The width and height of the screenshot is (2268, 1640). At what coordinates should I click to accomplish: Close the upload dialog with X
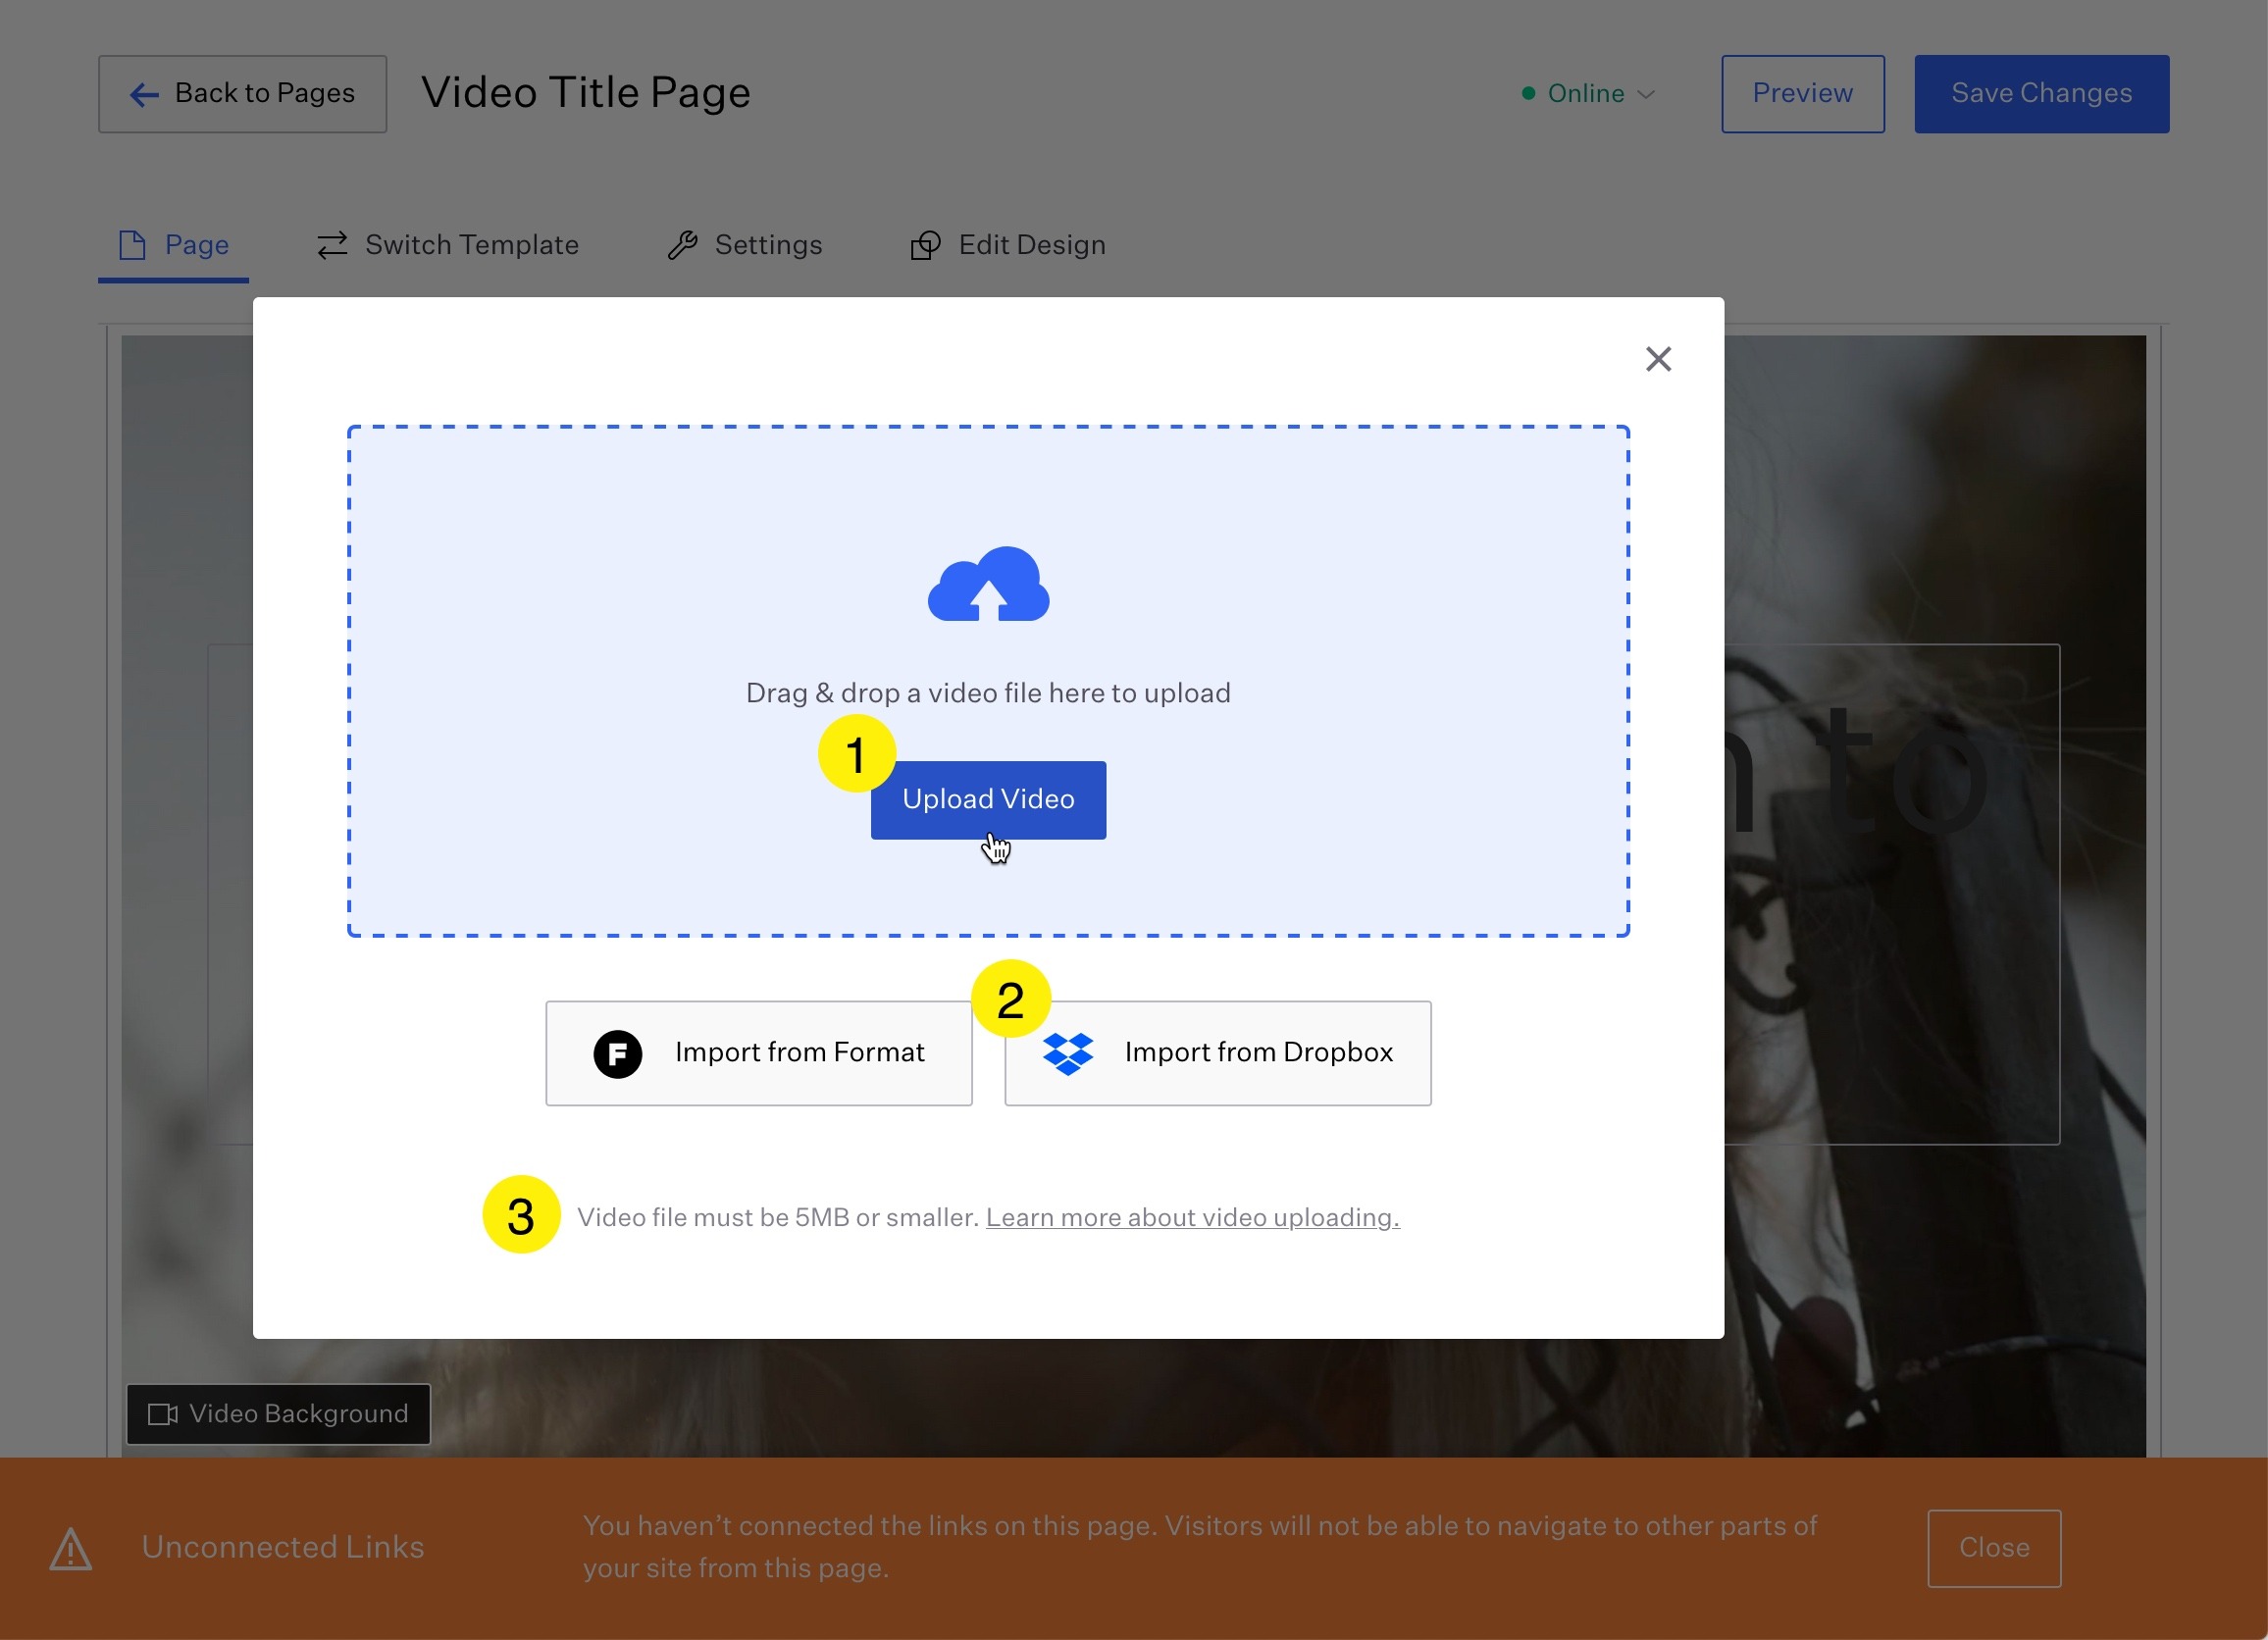[x=1658, y=359]
